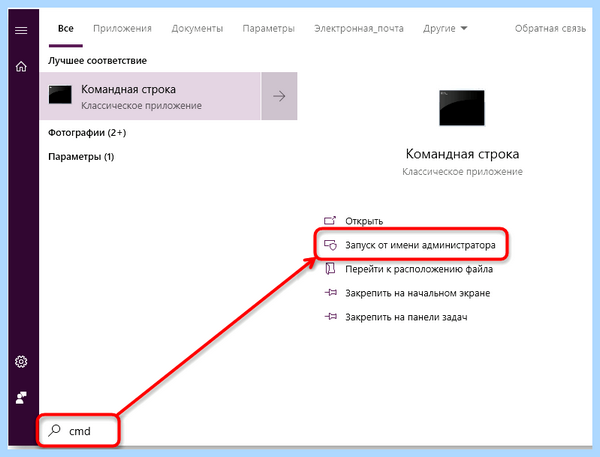This screenshot has width=600, height=457.
Task: Expand the Командная строка result arrow
Action: (x=279, y=96)
